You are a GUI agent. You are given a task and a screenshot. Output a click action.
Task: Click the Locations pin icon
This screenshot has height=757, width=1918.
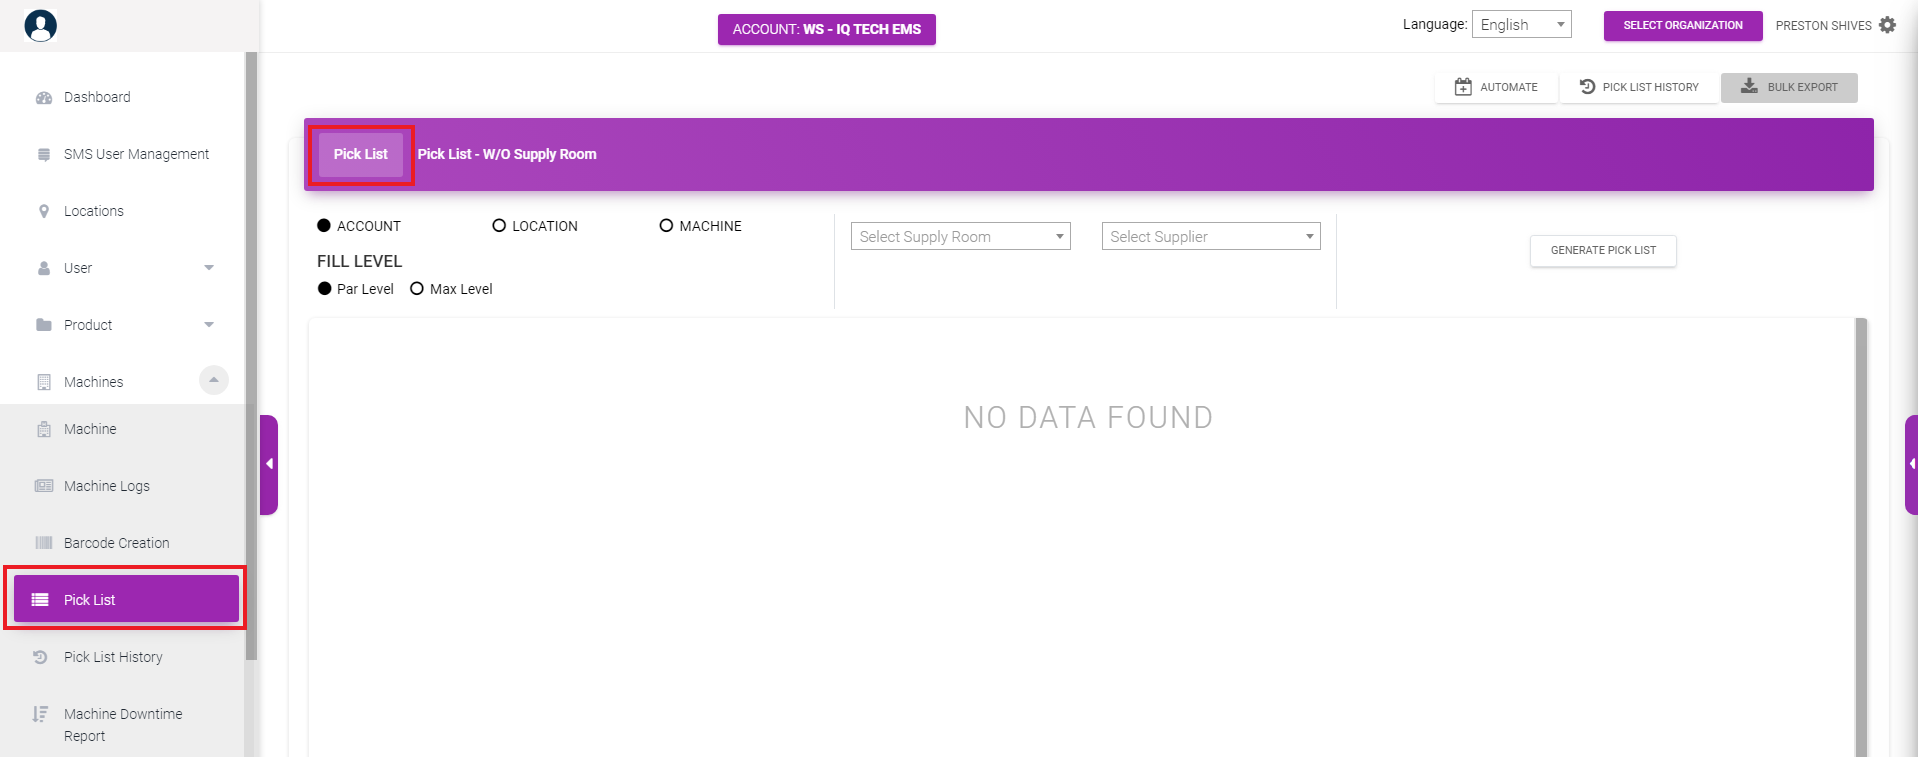(x=44, y=211)
